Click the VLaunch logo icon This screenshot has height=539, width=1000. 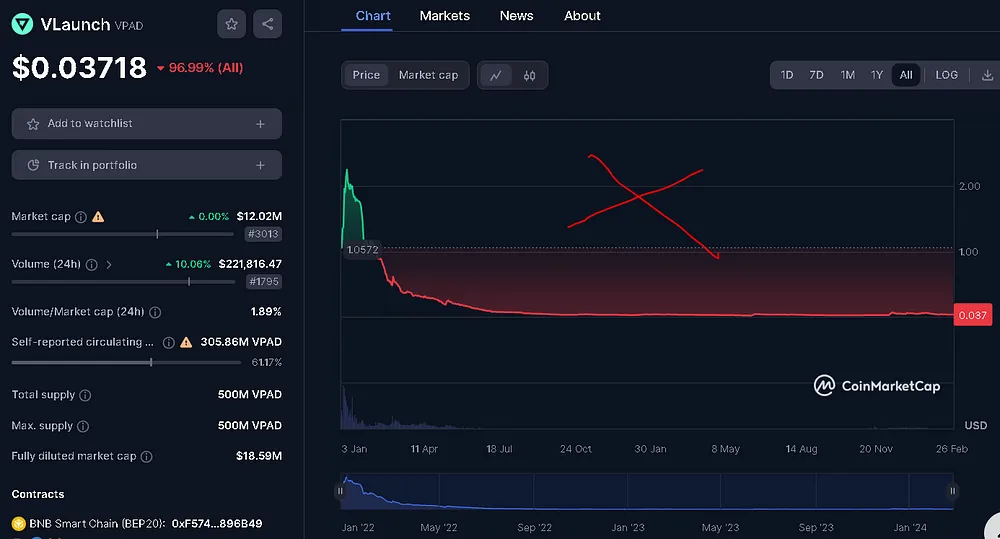coord(22,24)
